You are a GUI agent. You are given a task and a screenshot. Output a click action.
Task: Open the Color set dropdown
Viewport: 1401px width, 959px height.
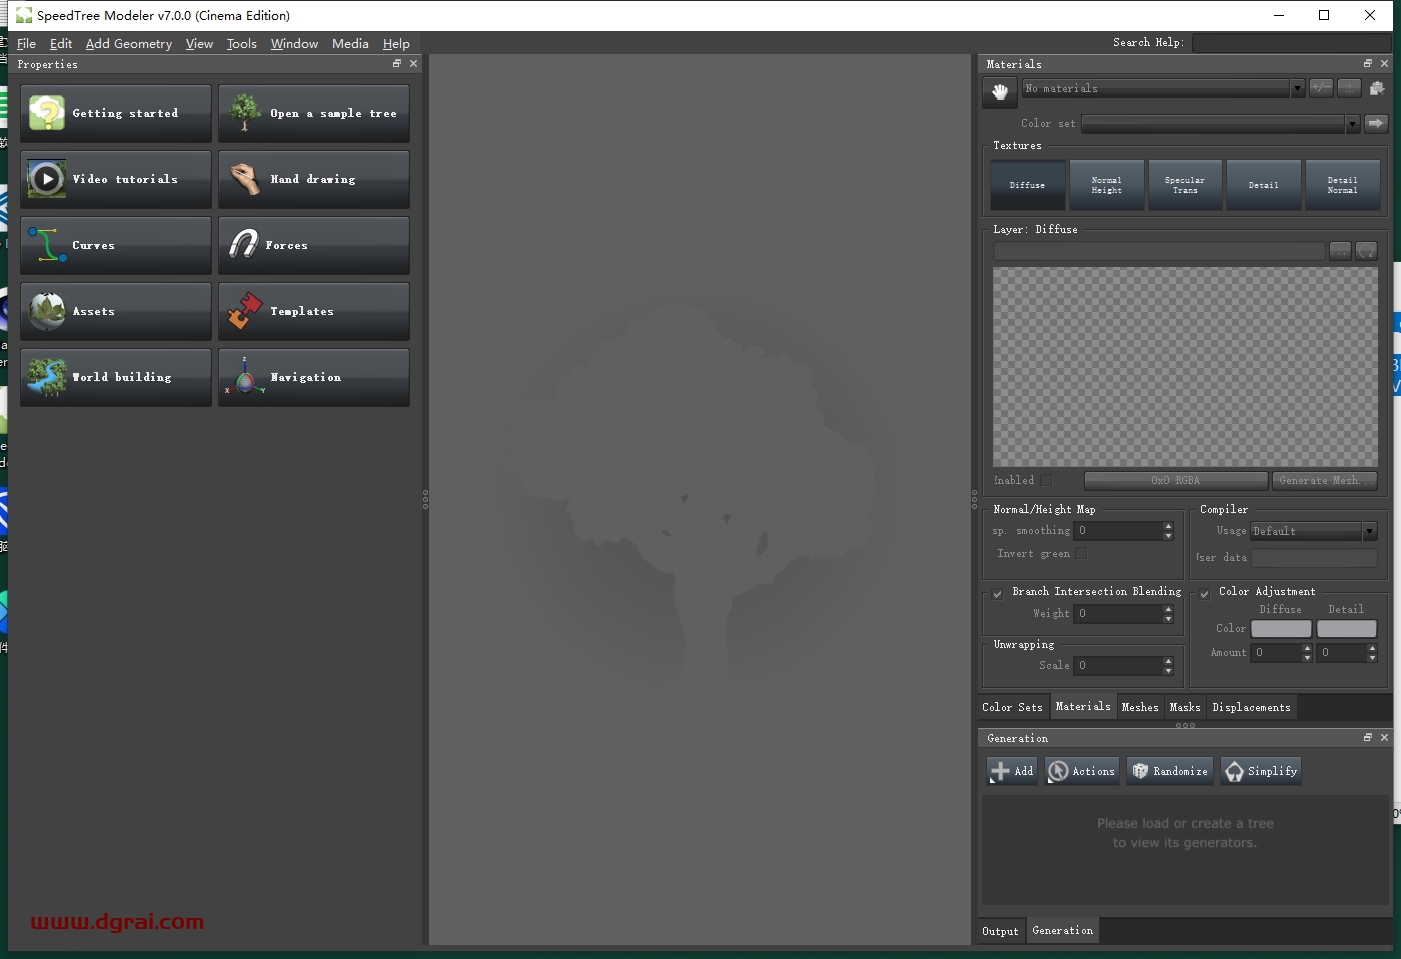point(1220,124)
